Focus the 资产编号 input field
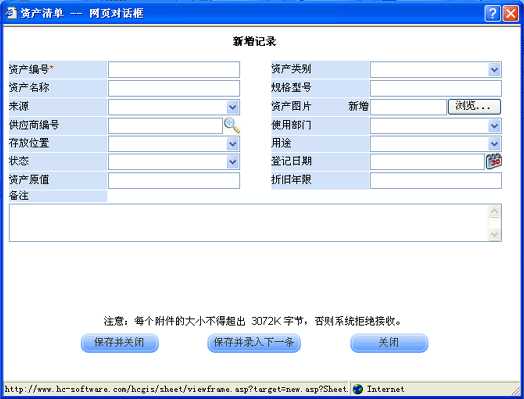524x399 pixels. (x=174, y=70)
